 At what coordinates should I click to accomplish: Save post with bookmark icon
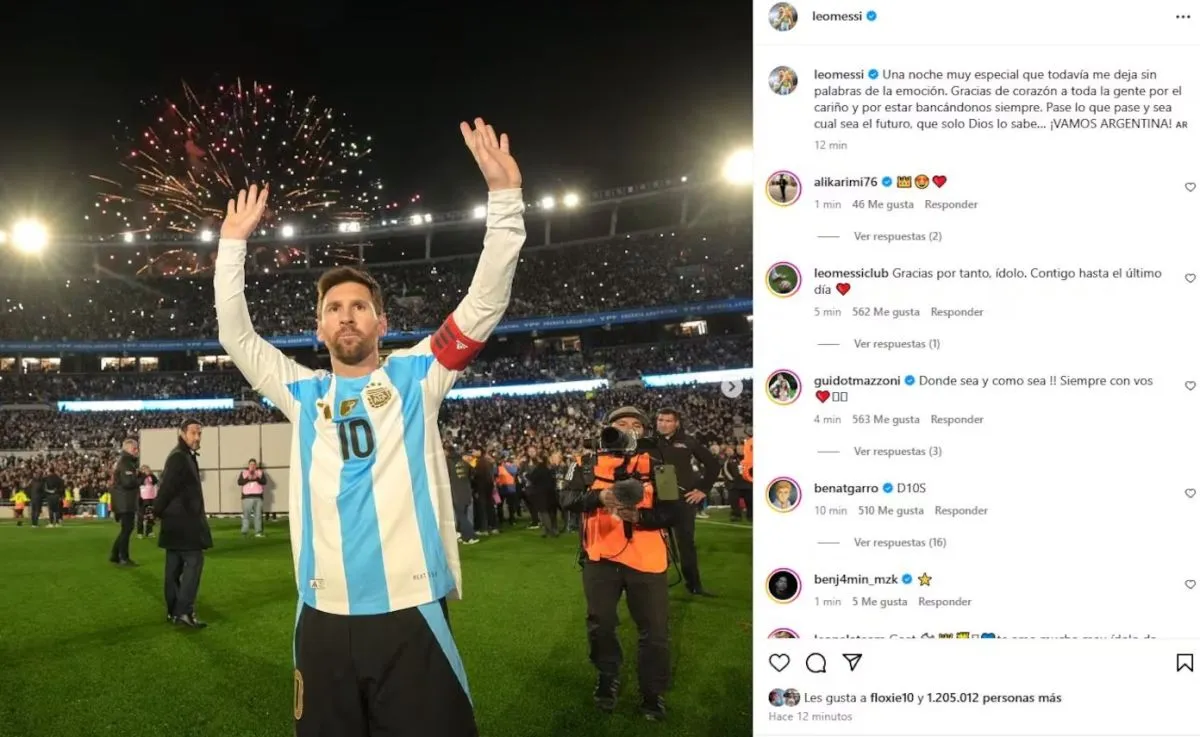click(x=1184, y=663)
